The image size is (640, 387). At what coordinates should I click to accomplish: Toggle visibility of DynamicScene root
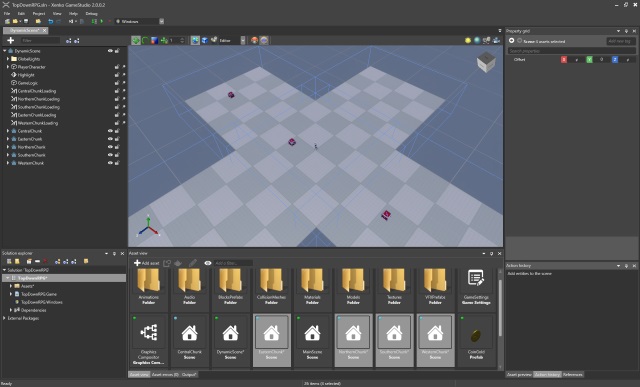click(x=110, y=51)
